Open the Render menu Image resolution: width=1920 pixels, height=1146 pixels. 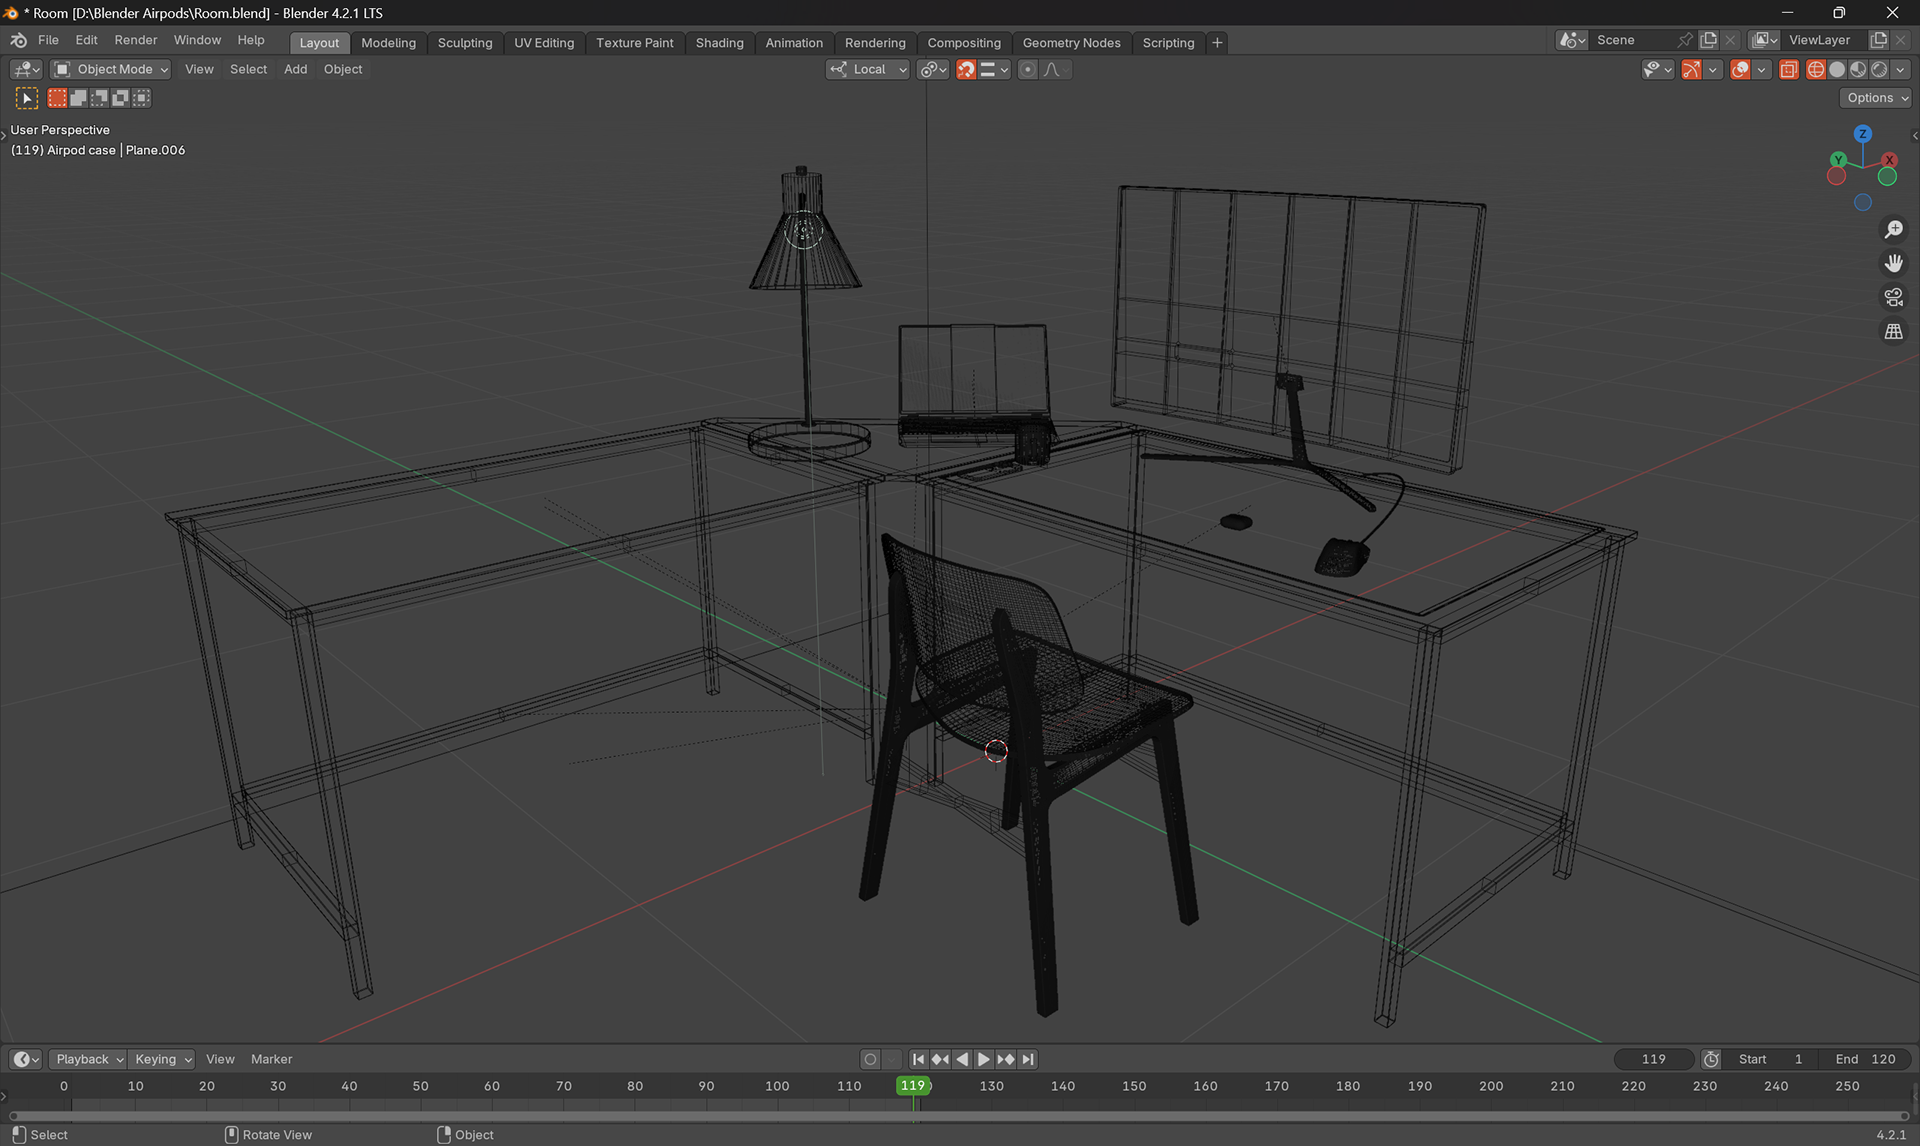coord(135,40)
